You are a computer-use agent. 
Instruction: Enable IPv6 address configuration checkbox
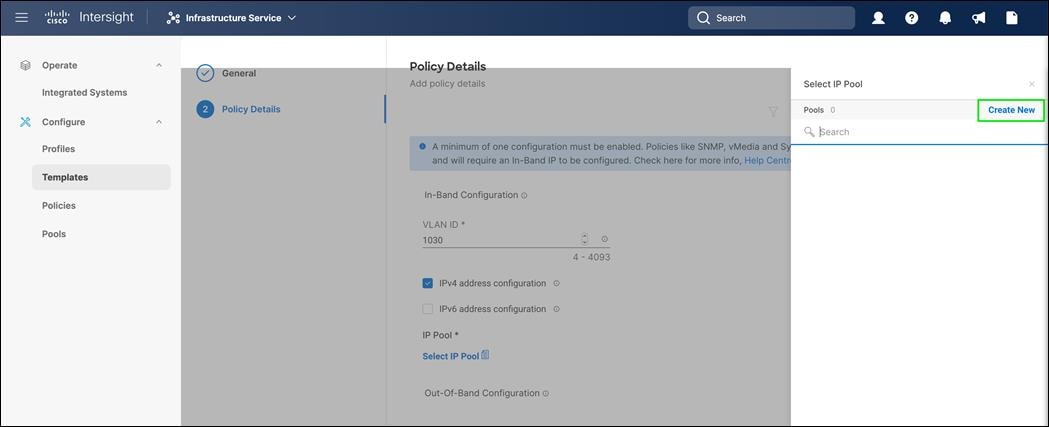427,309
